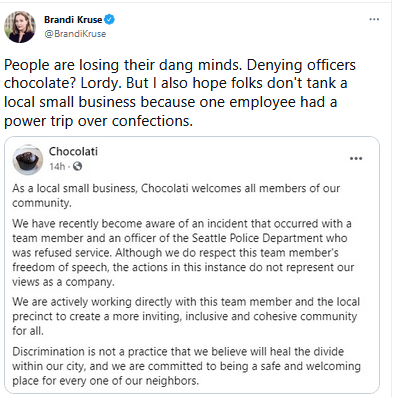The height and width of the screenshot is (397, 393).
Task: Click the 14h post timestamp
Action: pyautogui.click(x=57, y=166)
